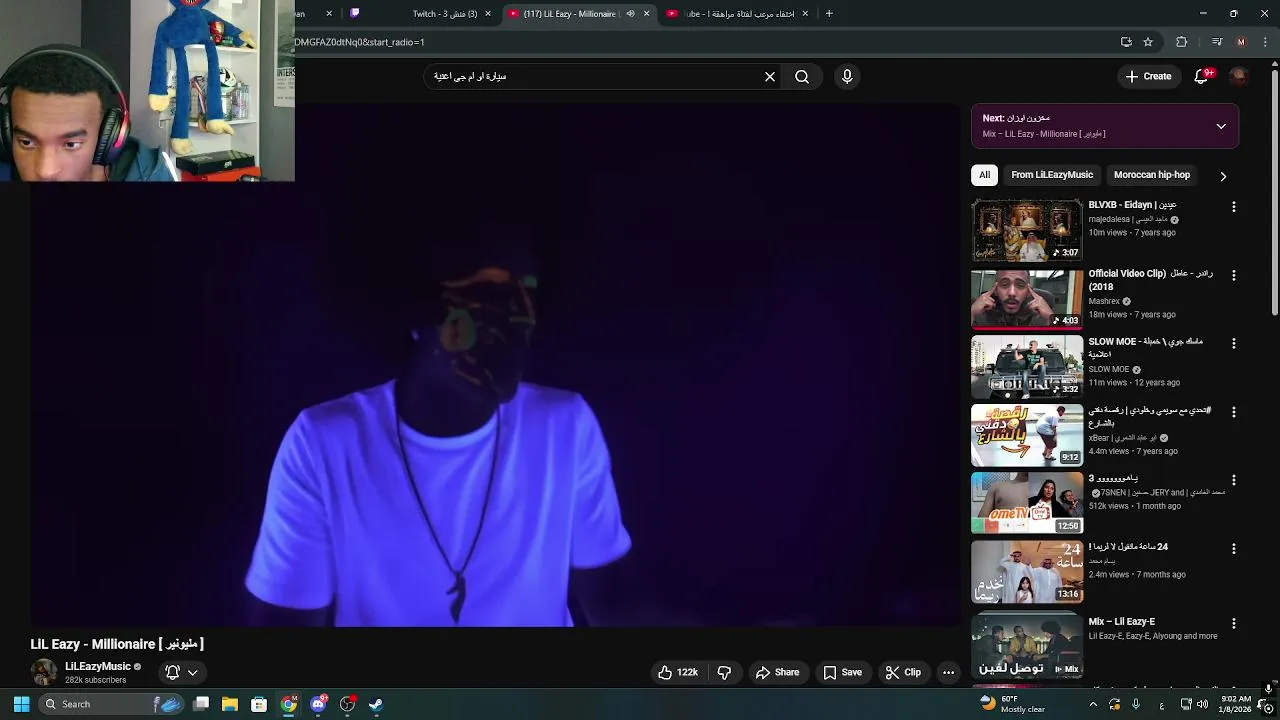
Task: Share the video
Action: coord(777,672)
